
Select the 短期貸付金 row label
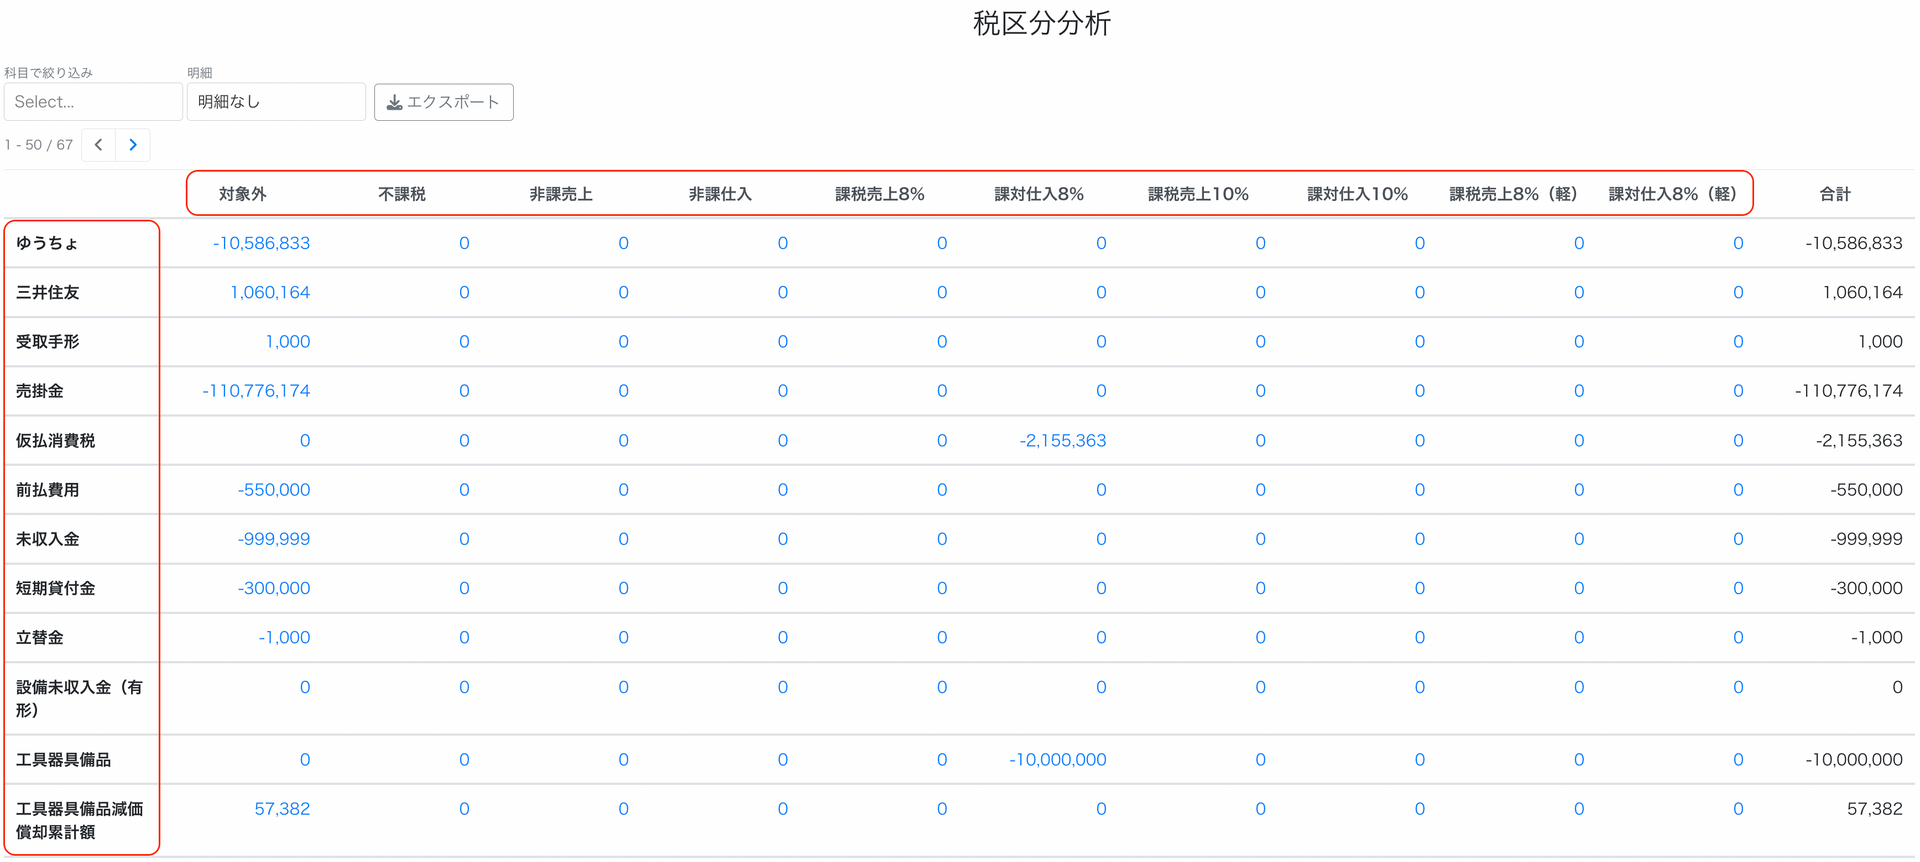click(x=55, y=588)
